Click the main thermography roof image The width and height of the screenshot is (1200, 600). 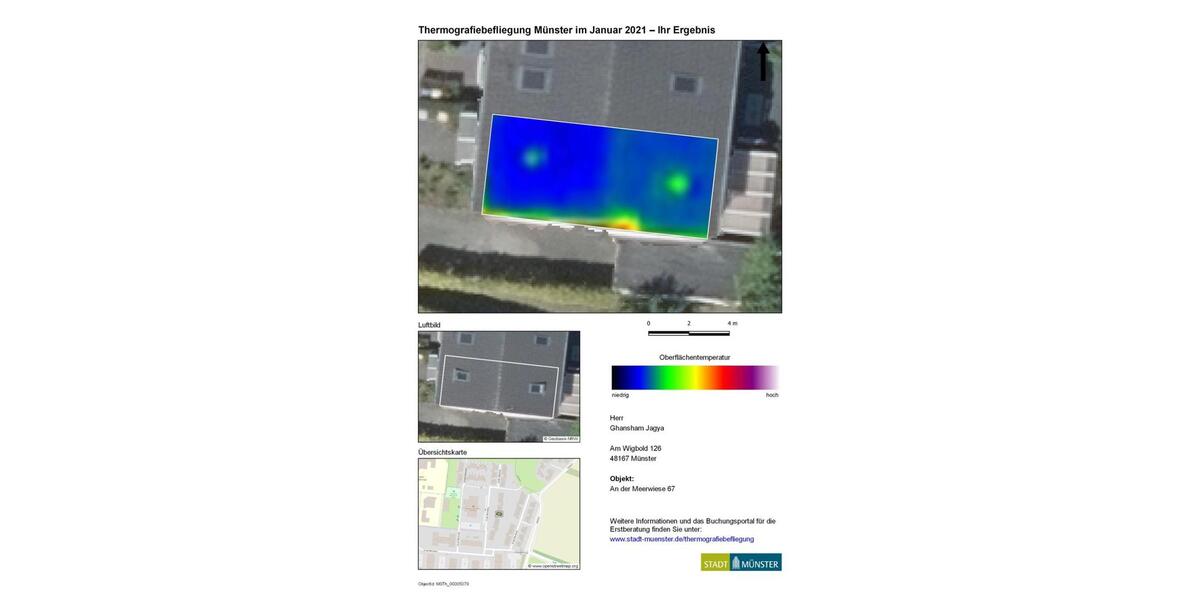(x=600, y=177)
